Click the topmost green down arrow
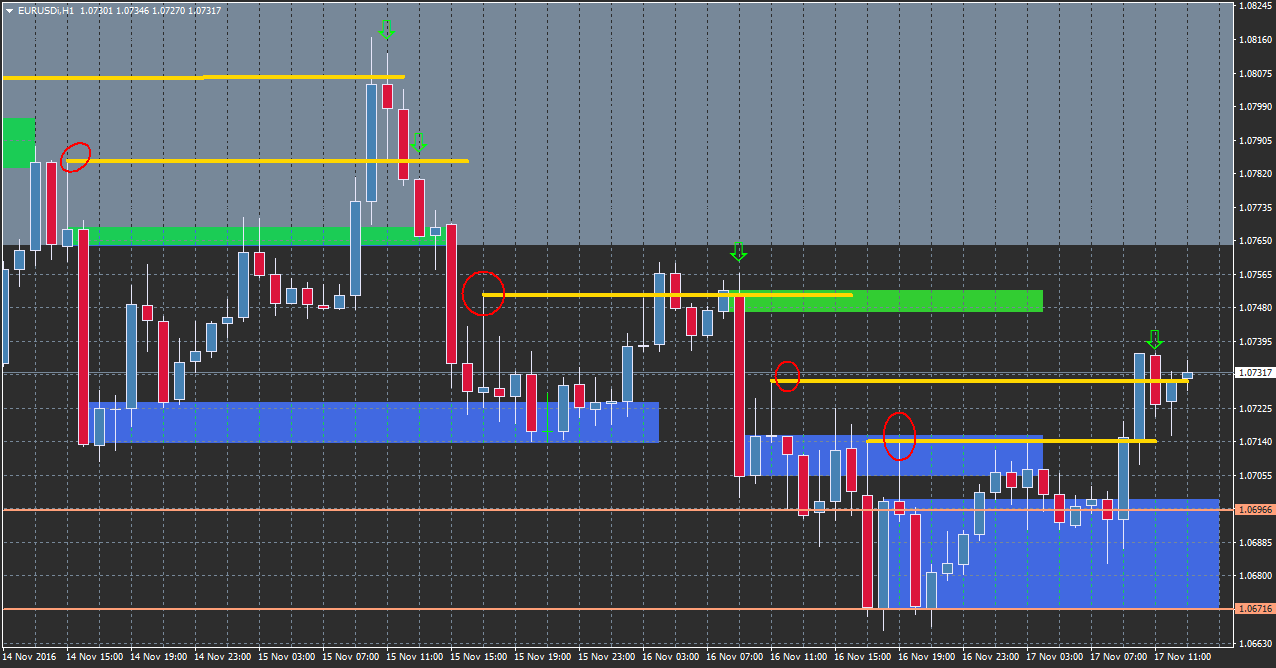 [386, 29]
